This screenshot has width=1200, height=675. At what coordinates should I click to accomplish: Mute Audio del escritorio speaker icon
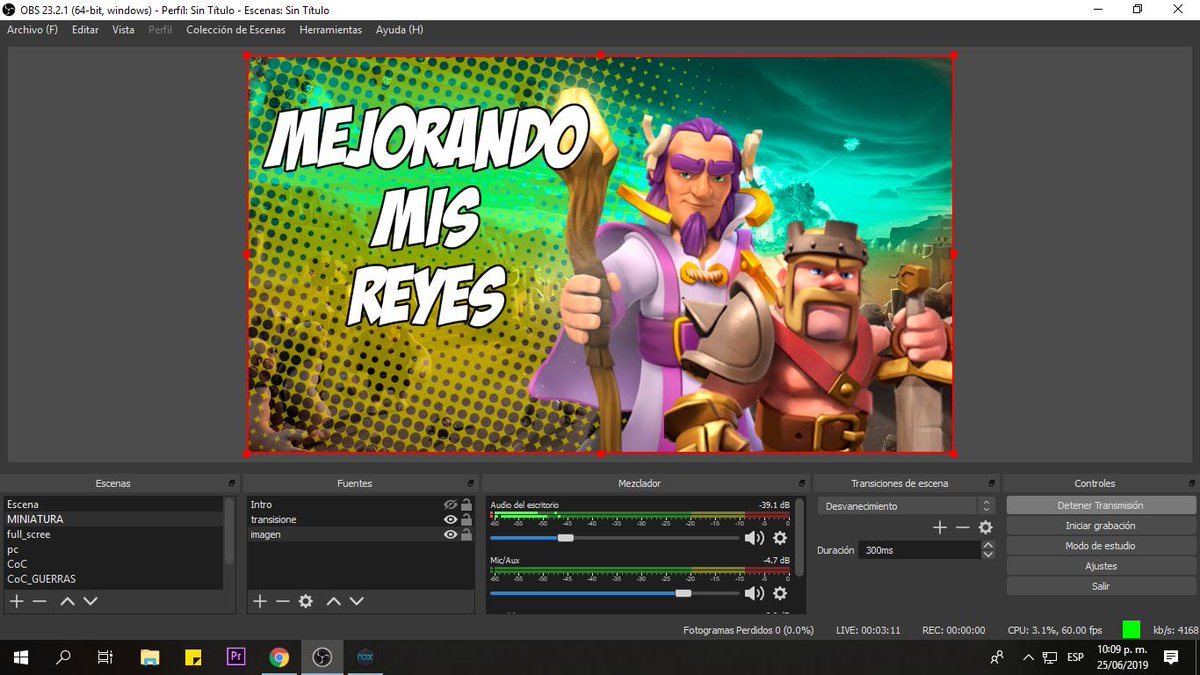coord(754,538)
